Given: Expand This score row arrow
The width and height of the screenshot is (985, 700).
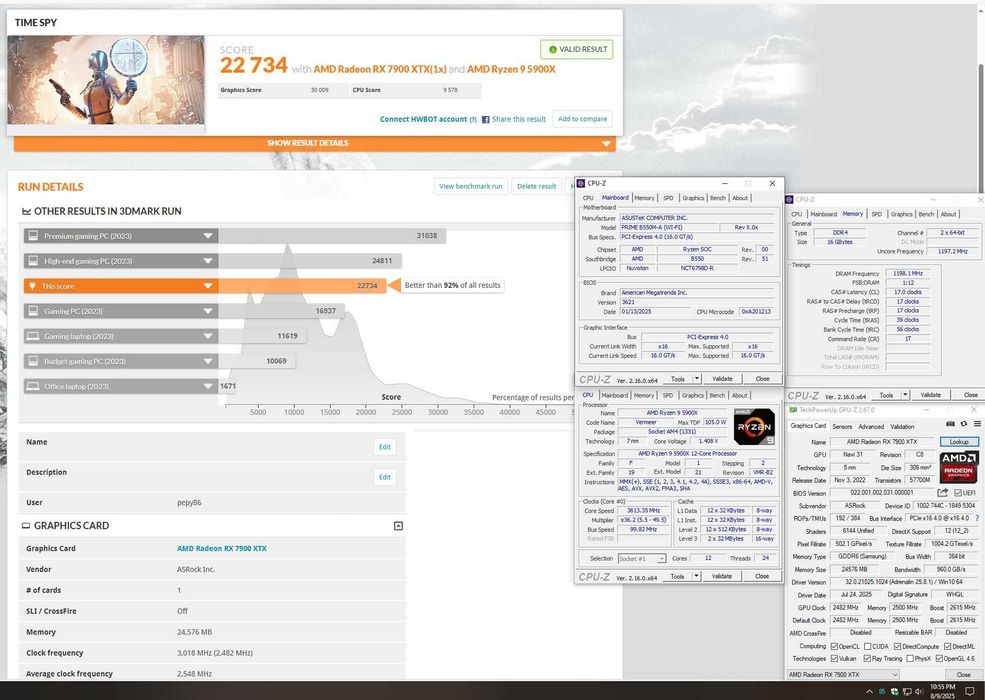Looking at the screenshot, I should pyautogui.click(x=208, y=286).
